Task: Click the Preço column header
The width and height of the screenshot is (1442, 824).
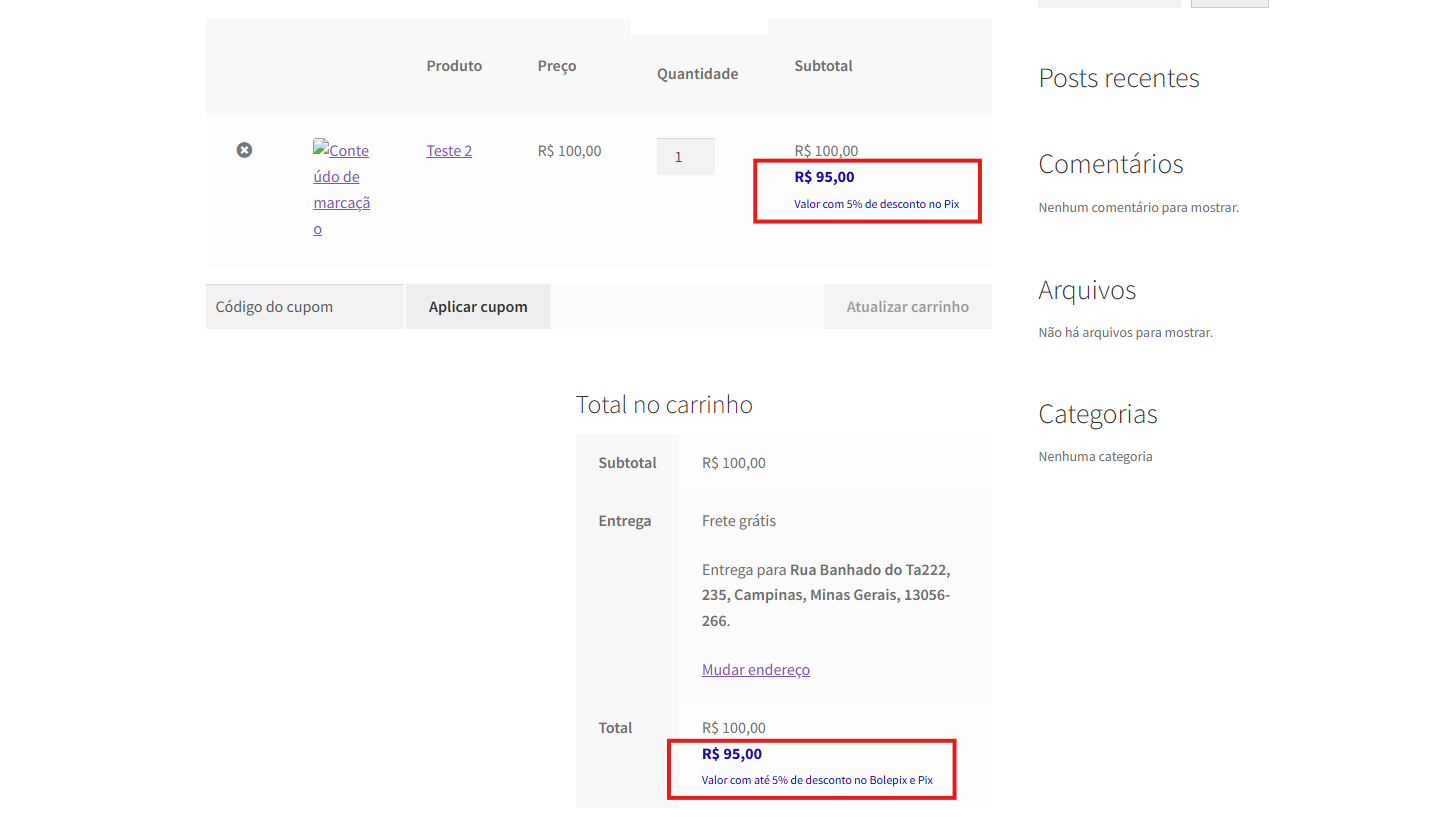Action: 557,66
